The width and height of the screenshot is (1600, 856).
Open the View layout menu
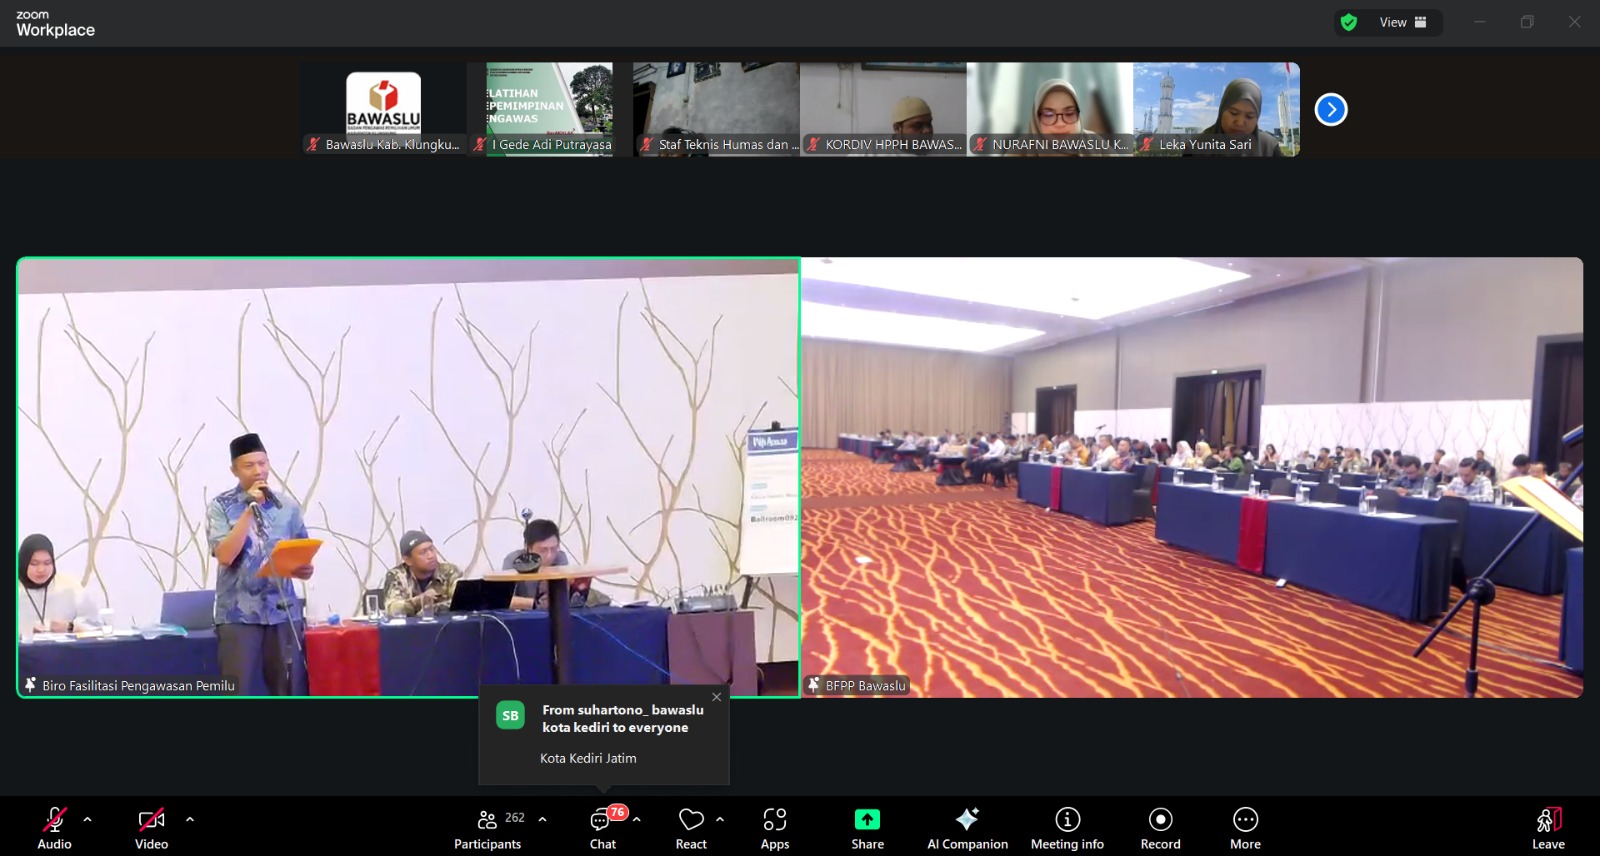pyautogui.click(x=1402, y=22)
